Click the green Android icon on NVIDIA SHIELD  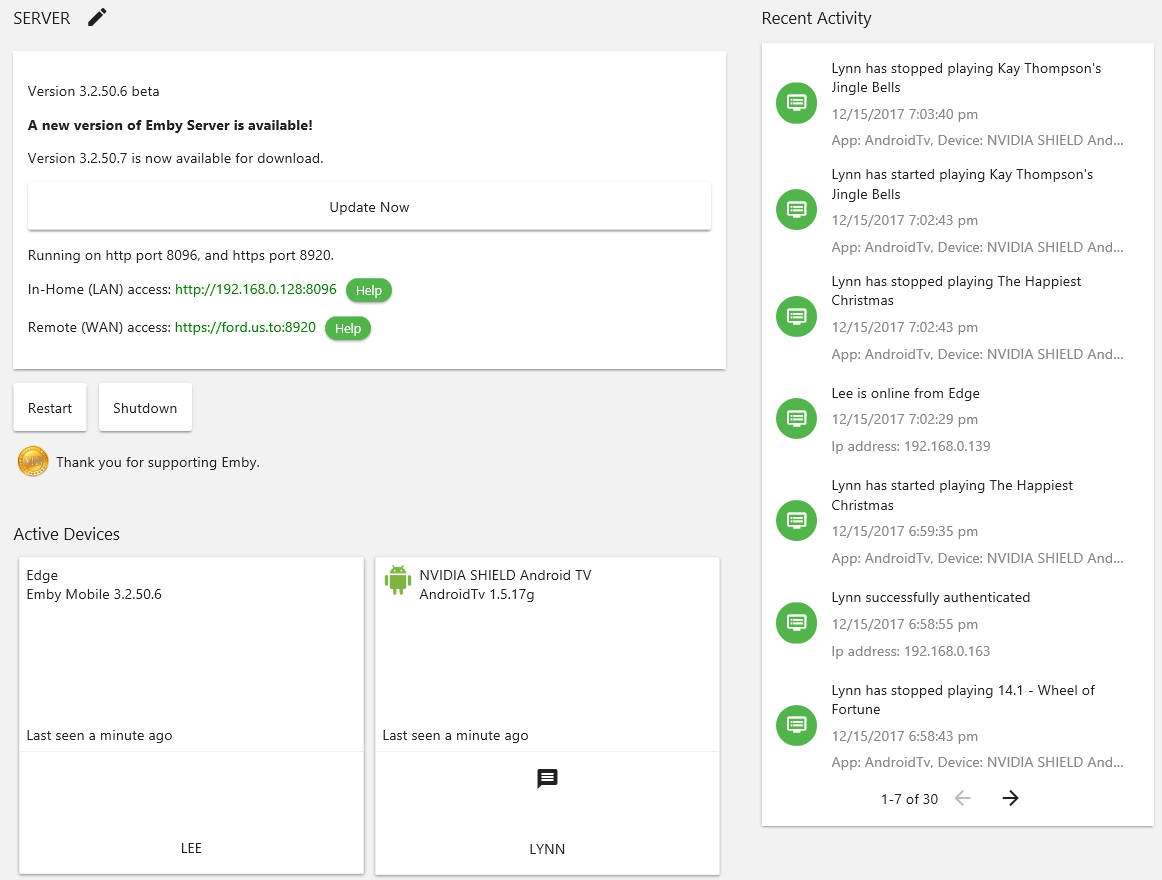pos(398,580)
